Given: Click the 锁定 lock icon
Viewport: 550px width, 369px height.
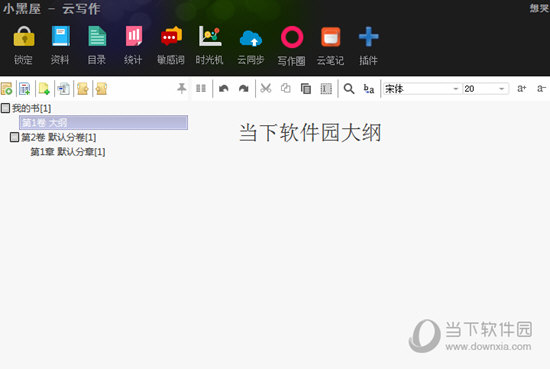Looking at the screenshot, I should click(x=24, y=36).
